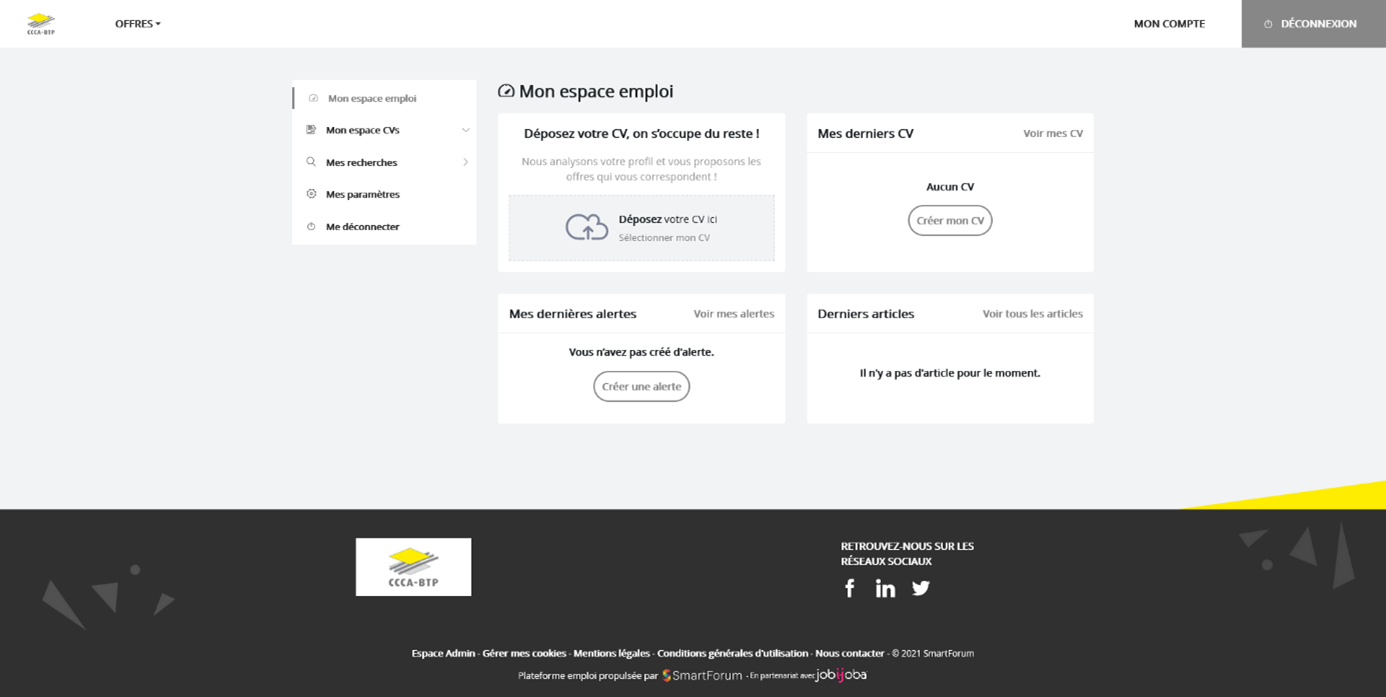Viewport: 1386px width, 697px height.
Task: Open the LinkedIn social icon
Action: 885,588
